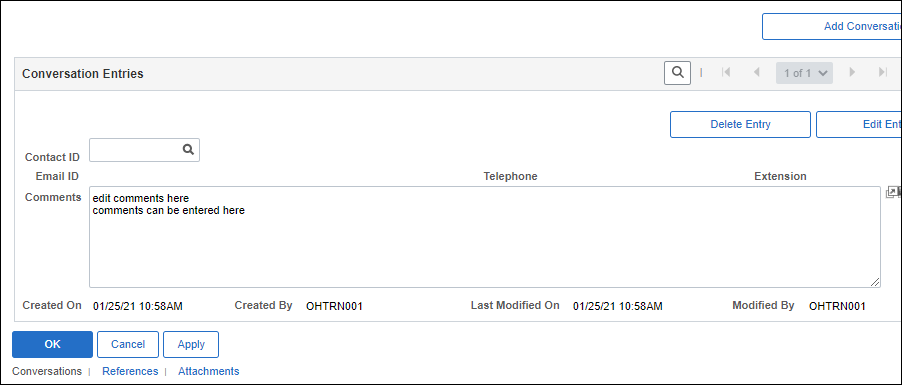This screenshot has height=385, width=902.
Task: Switch to the References tab link
Action: point(130,371)
